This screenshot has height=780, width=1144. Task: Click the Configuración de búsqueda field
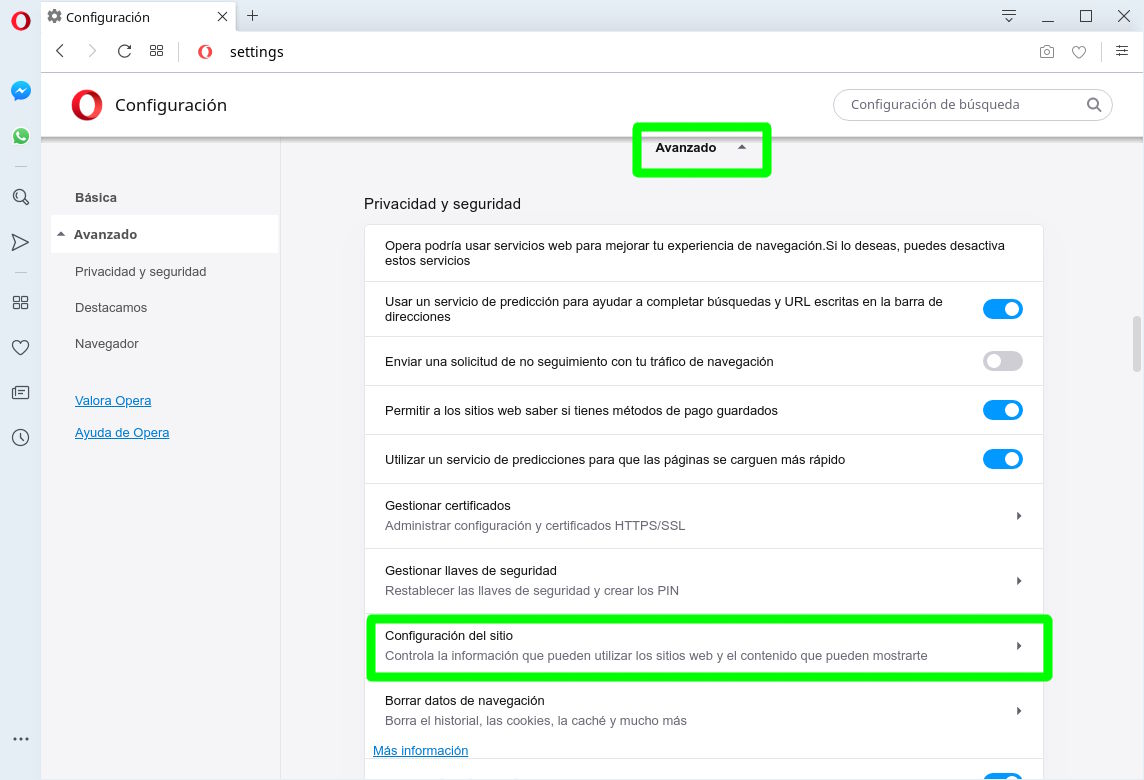(960, 105)
